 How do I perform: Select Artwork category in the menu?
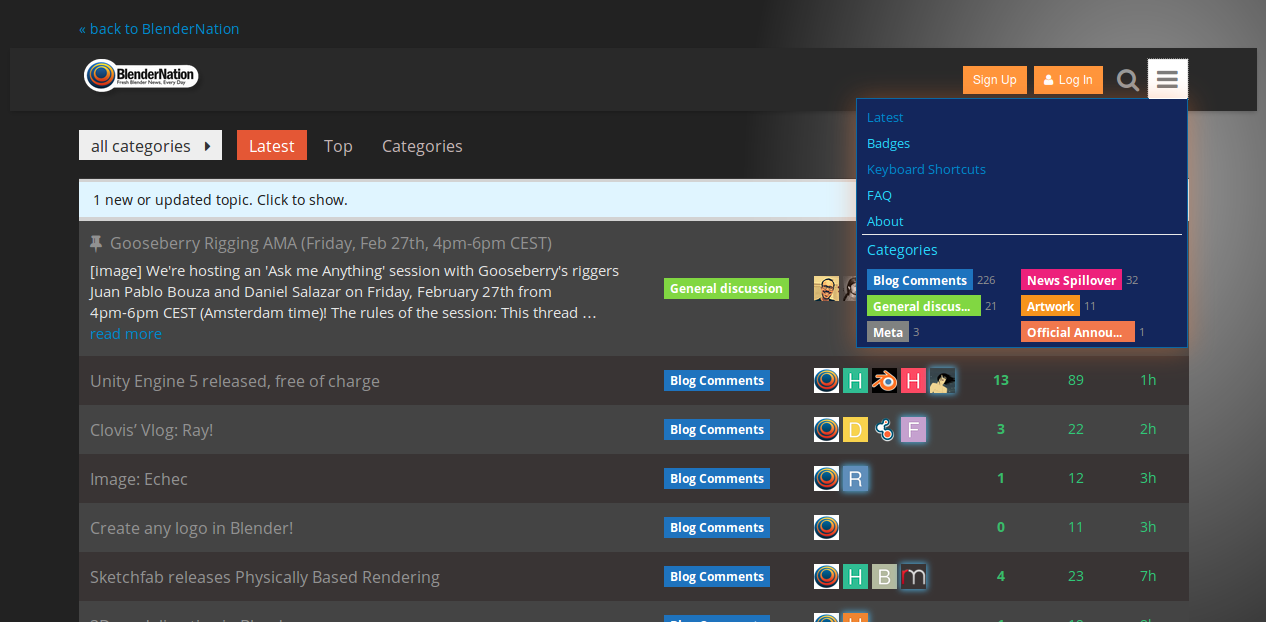tap(1050, 306)
